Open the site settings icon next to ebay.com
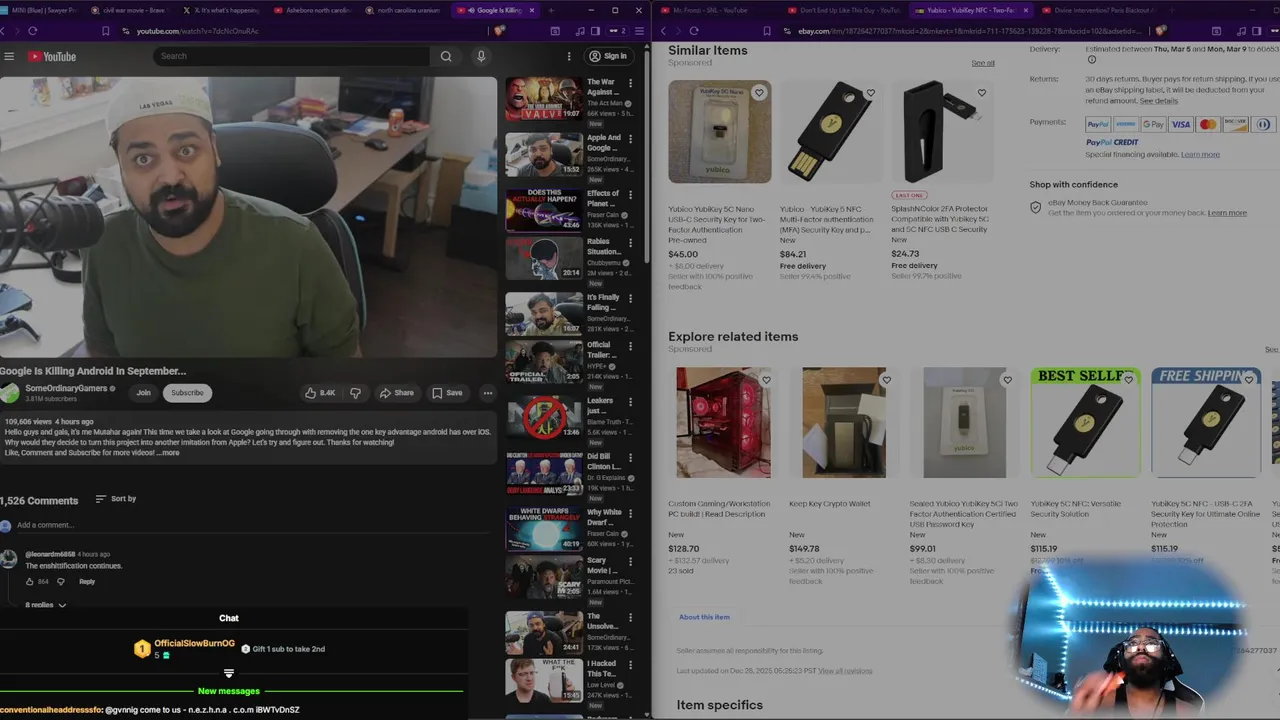1280x720 pixels. tap(787, 31)
